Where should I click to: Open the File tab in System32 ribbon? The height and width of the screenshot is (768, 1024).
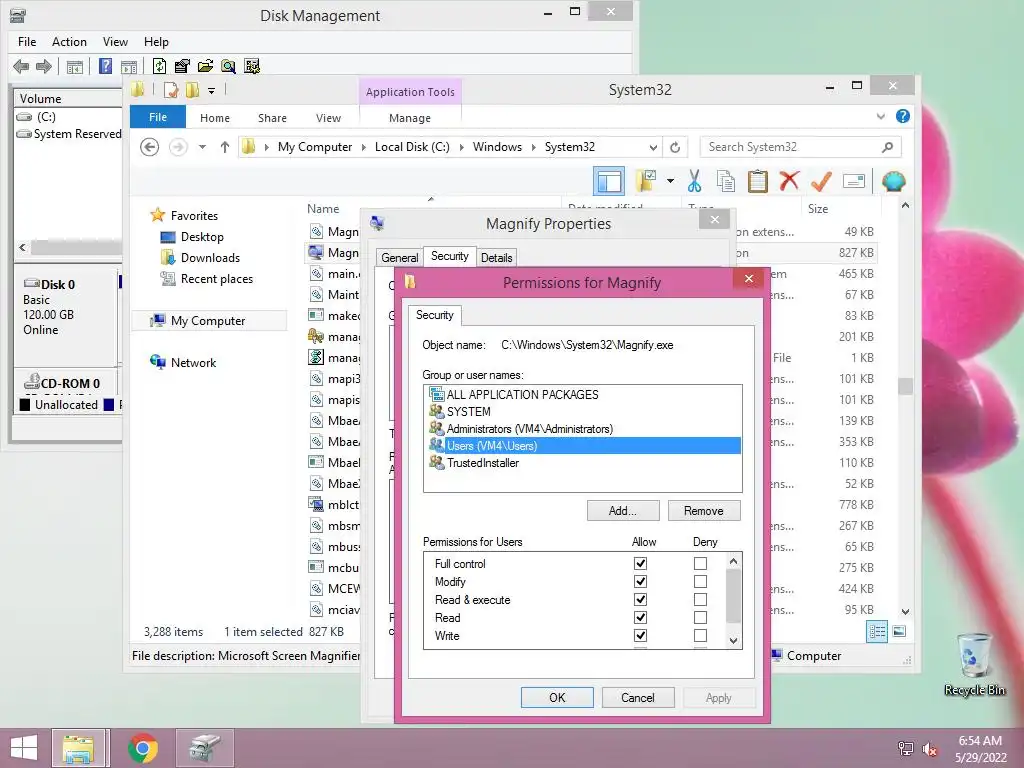pos(158,117)
